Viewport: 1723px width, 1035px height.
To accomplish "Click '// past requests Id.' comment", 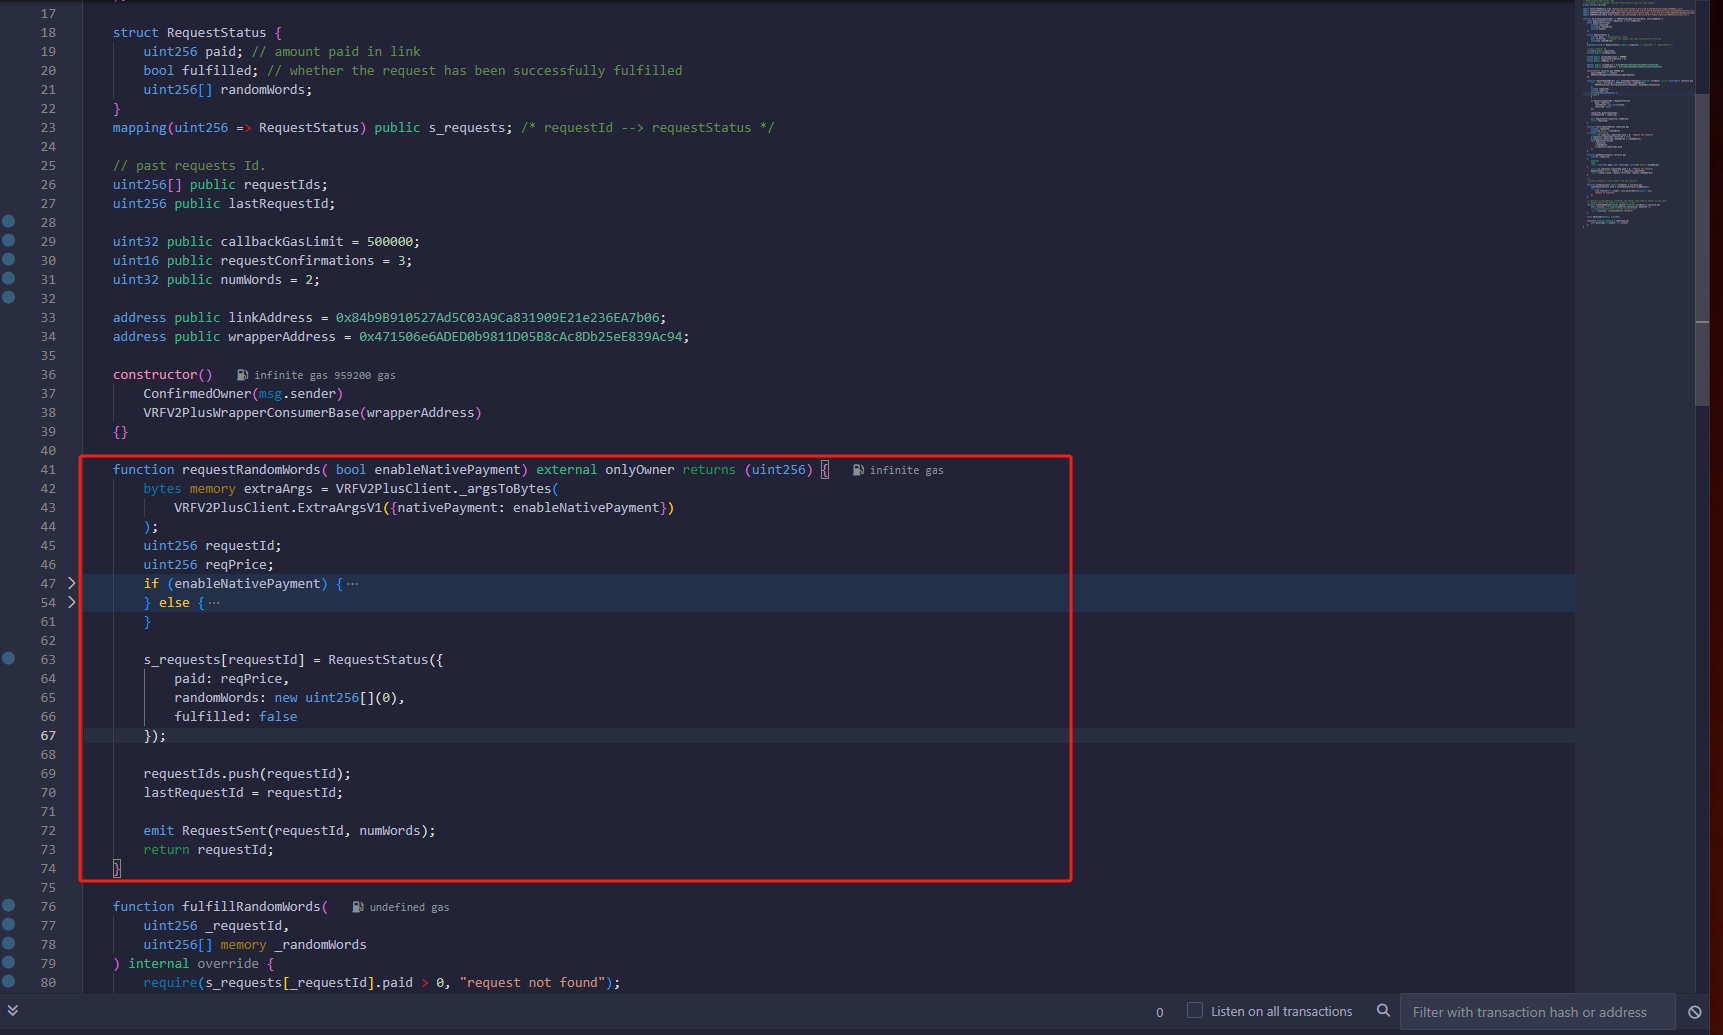I will (x=189, y=166).
